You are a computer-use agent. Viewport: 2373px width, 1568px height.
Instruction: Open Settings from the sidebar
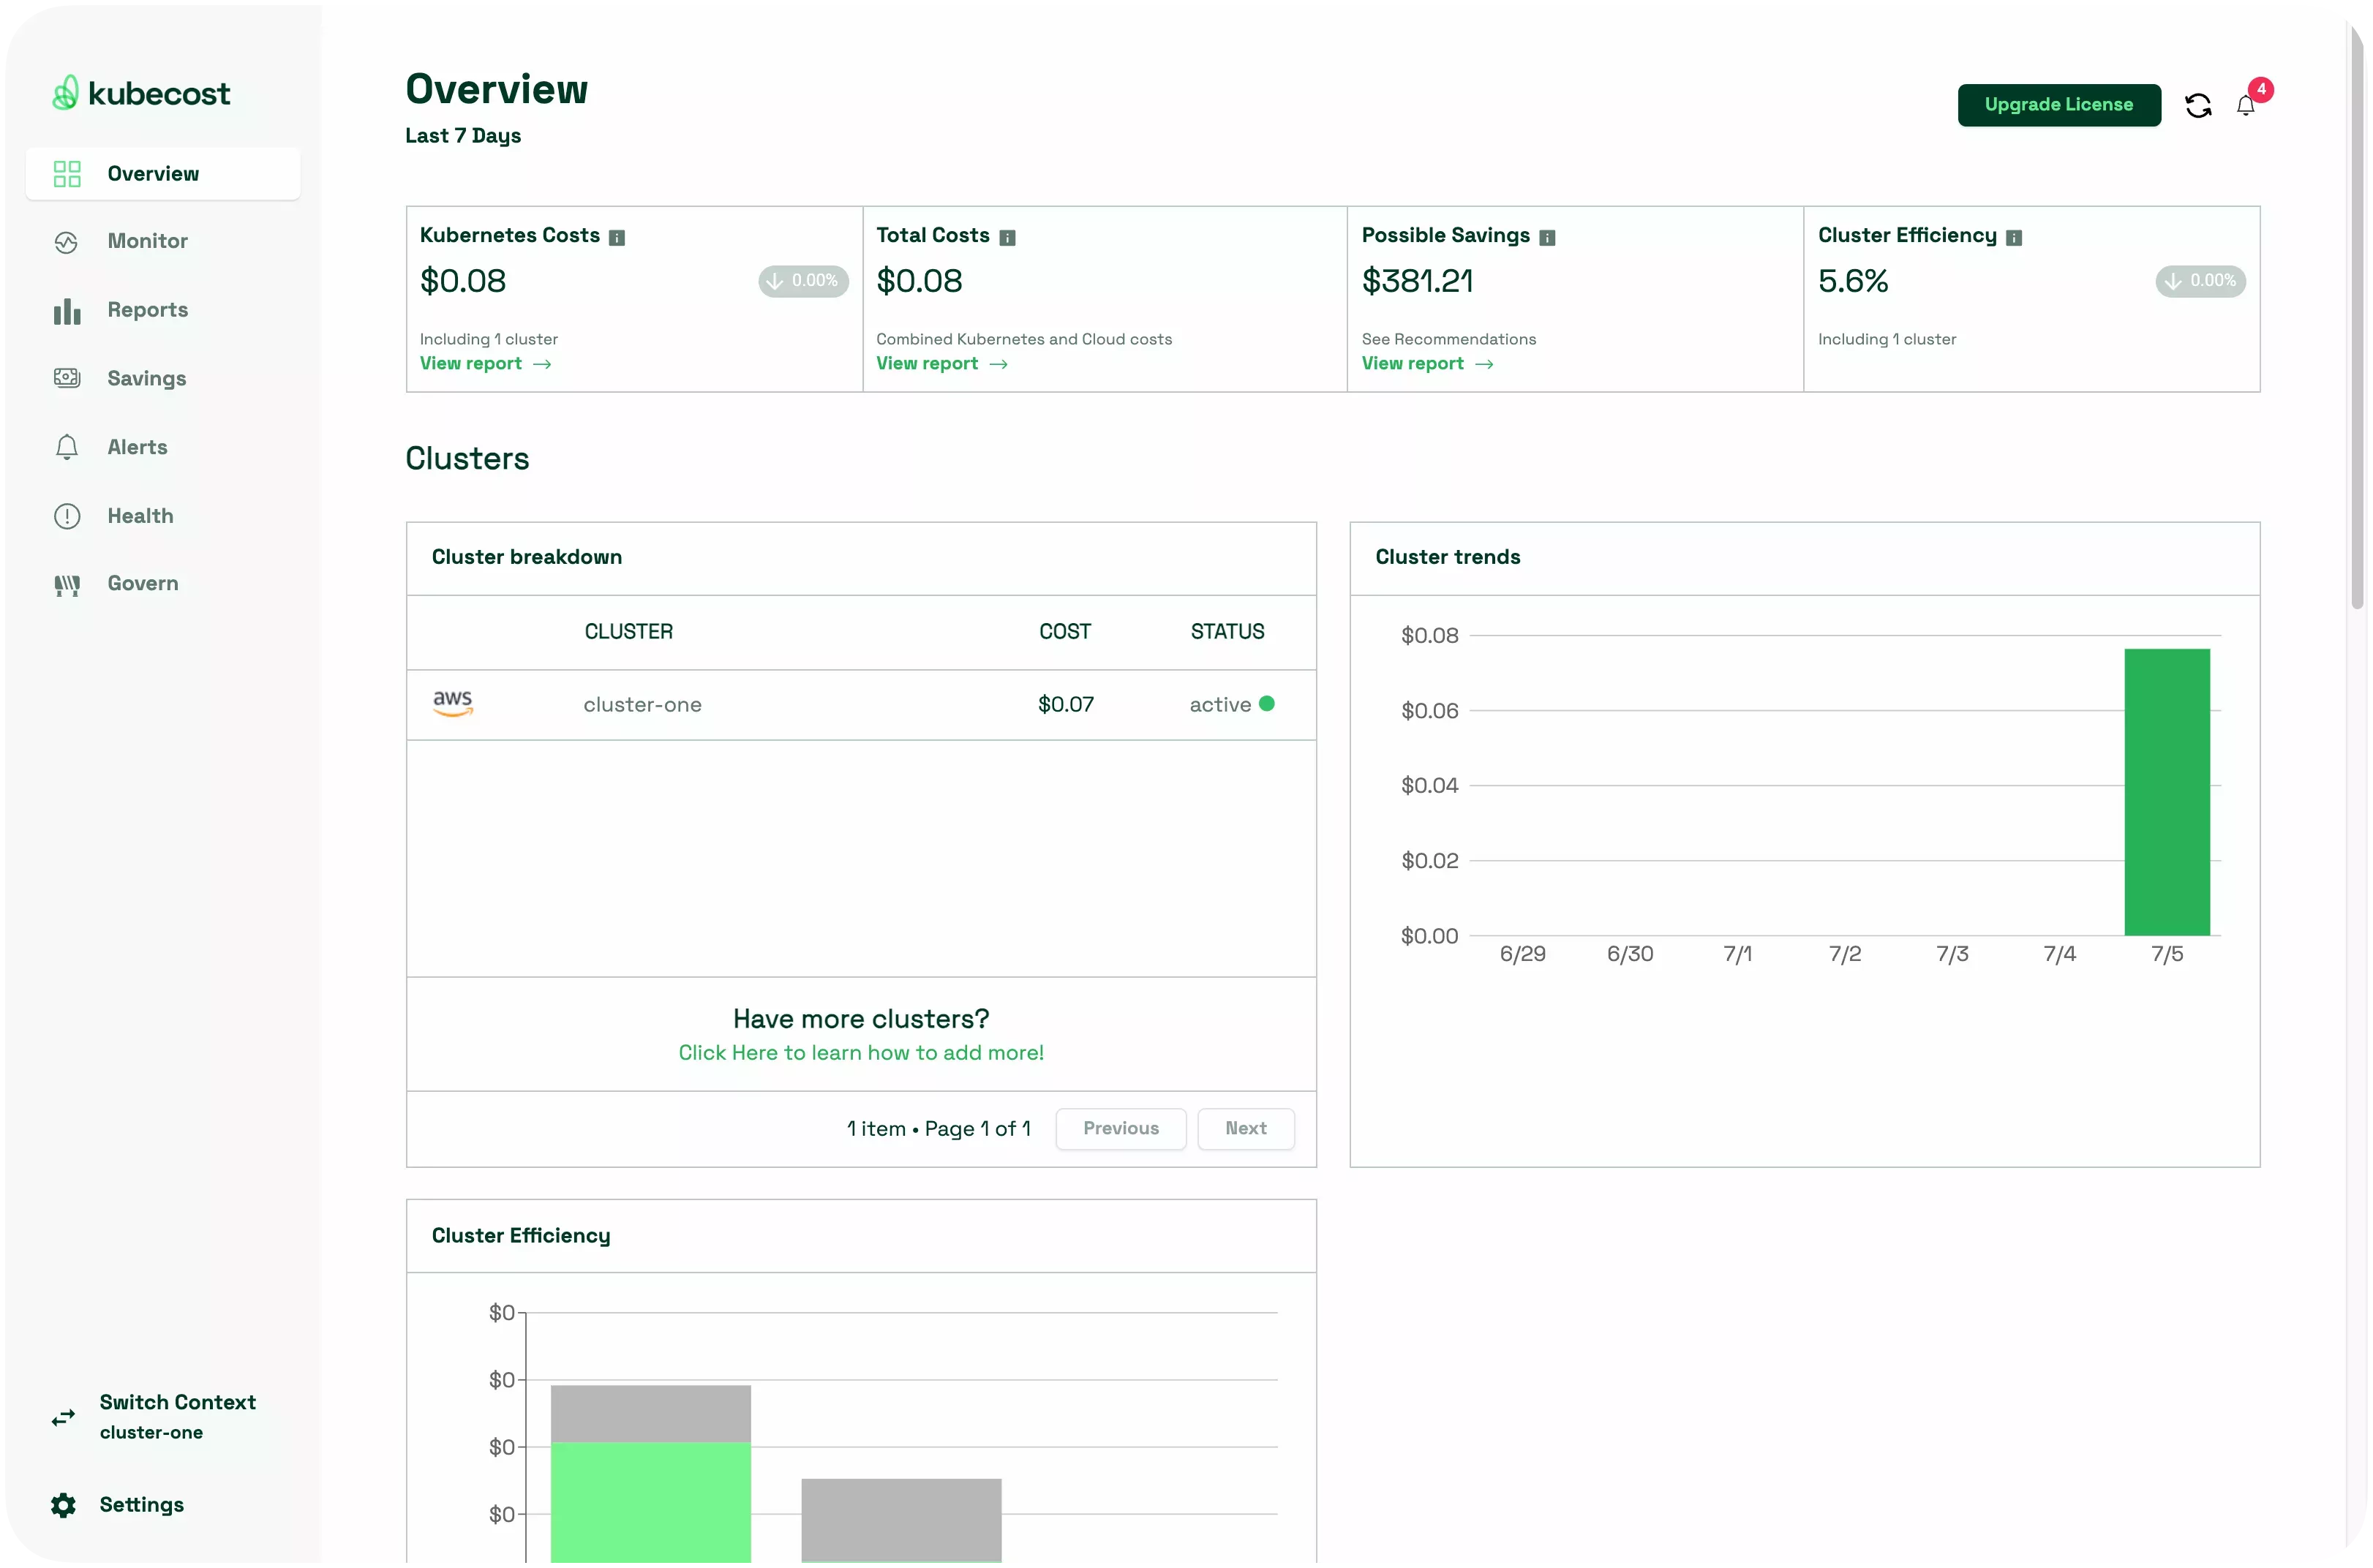(x=141, y=1504)
